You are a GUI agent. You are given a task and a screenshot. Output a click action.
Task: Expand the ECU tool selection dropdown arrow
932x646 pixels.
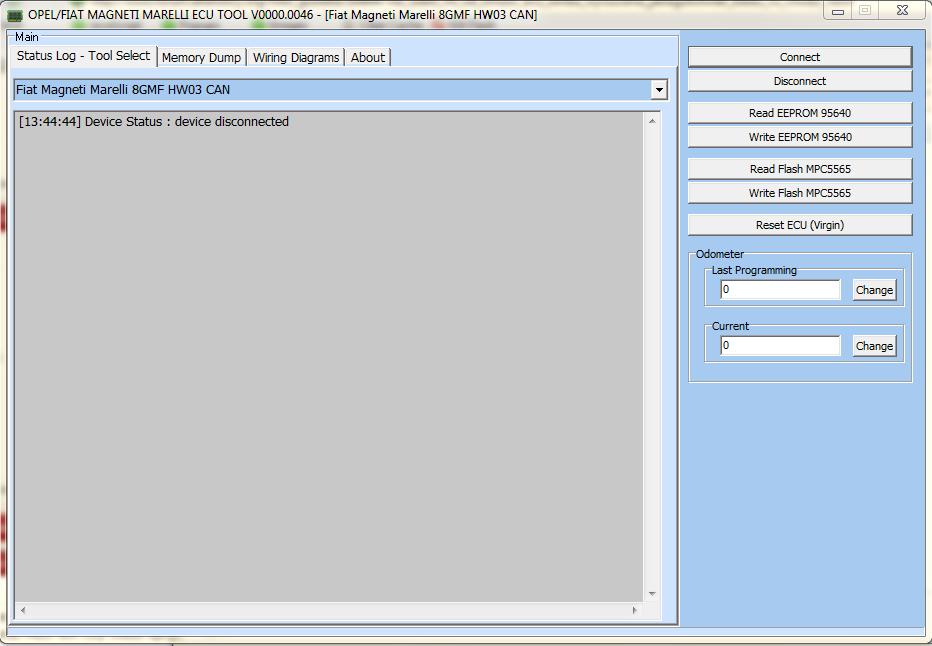(x=659, y=90)
